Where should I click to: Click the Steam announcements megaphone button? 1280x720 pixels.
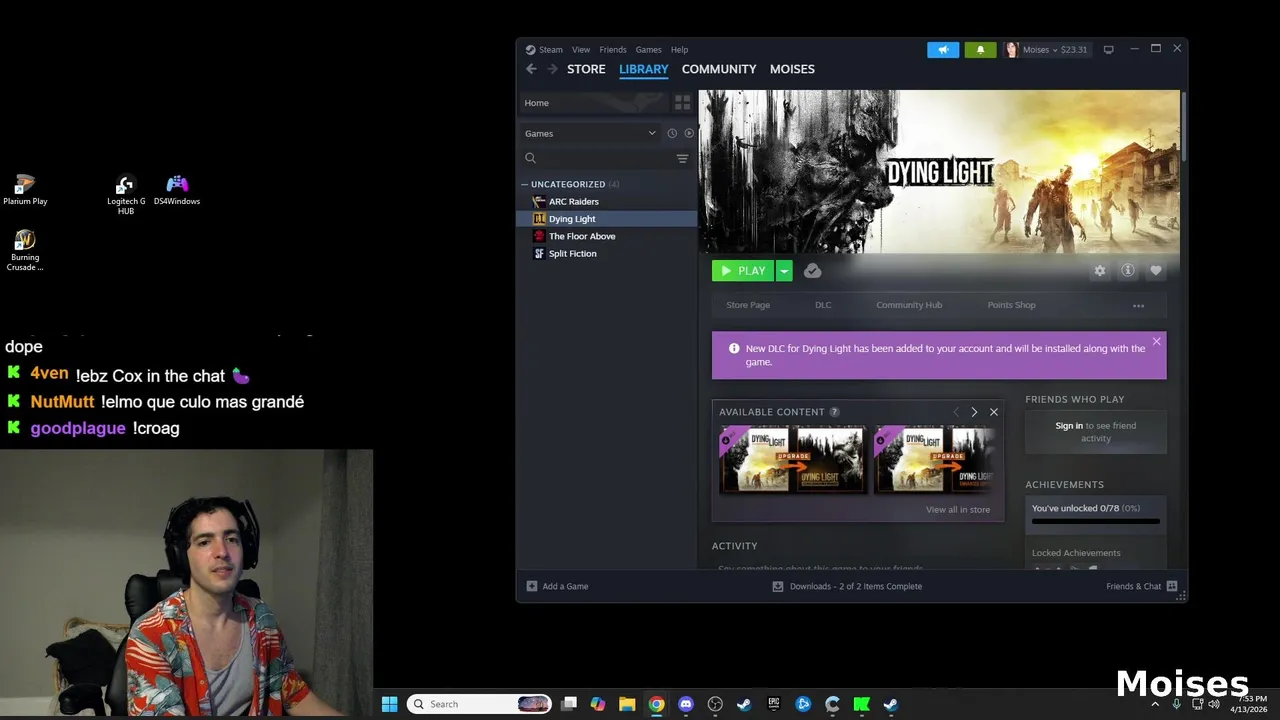coord(943,49)
